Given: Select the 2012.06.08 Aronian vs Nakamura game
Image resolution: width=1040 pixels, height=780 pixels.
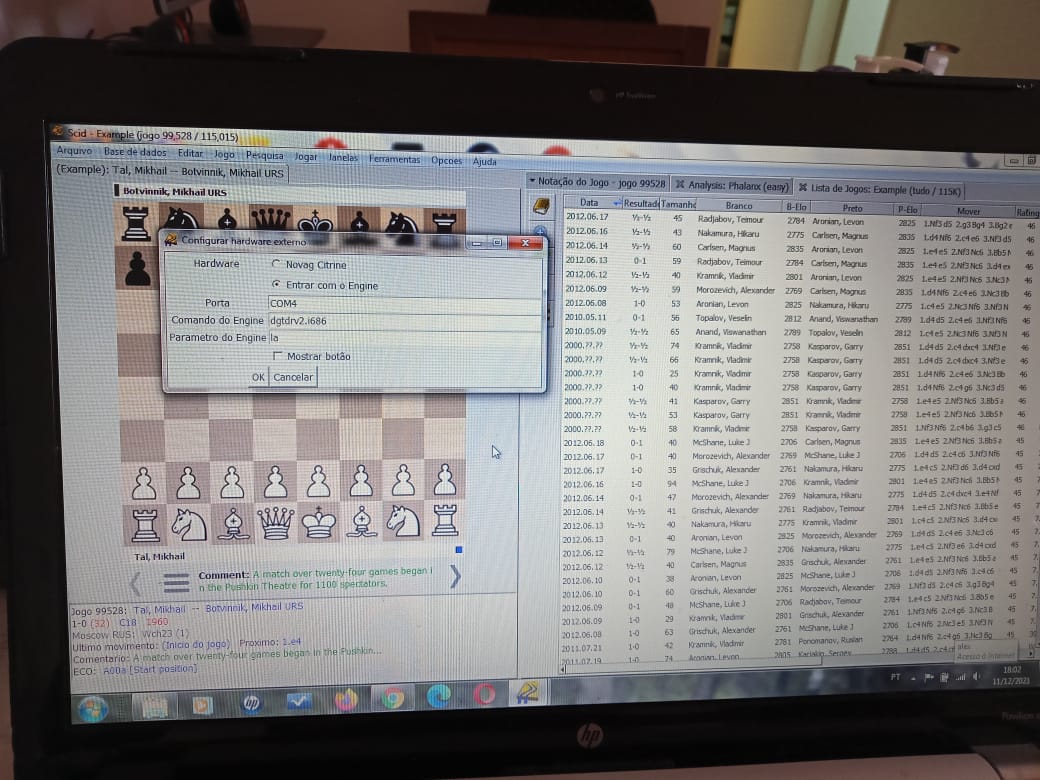Looking at the screenshot, I should 799,304.
